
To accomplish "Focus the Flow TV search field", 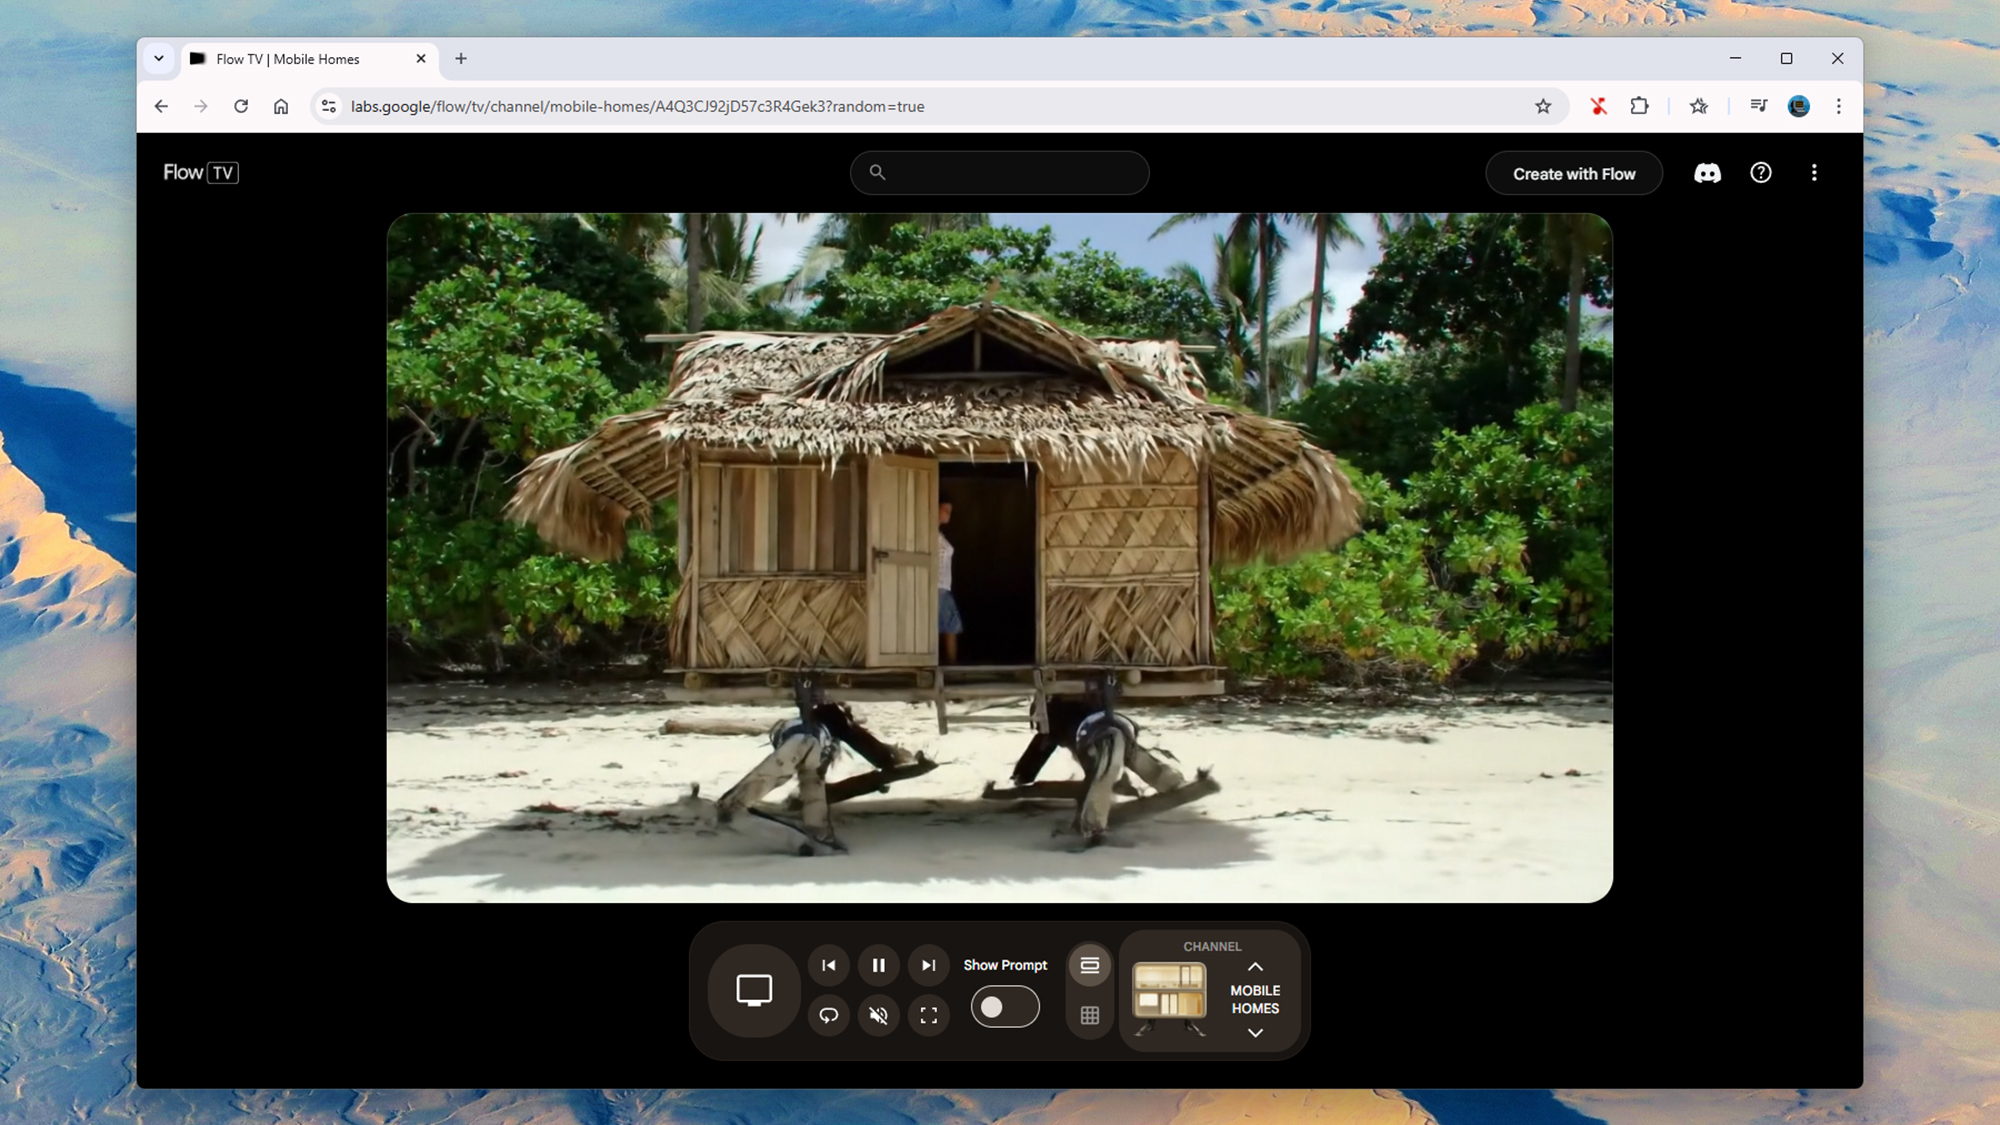I will [x=999, y=172].
